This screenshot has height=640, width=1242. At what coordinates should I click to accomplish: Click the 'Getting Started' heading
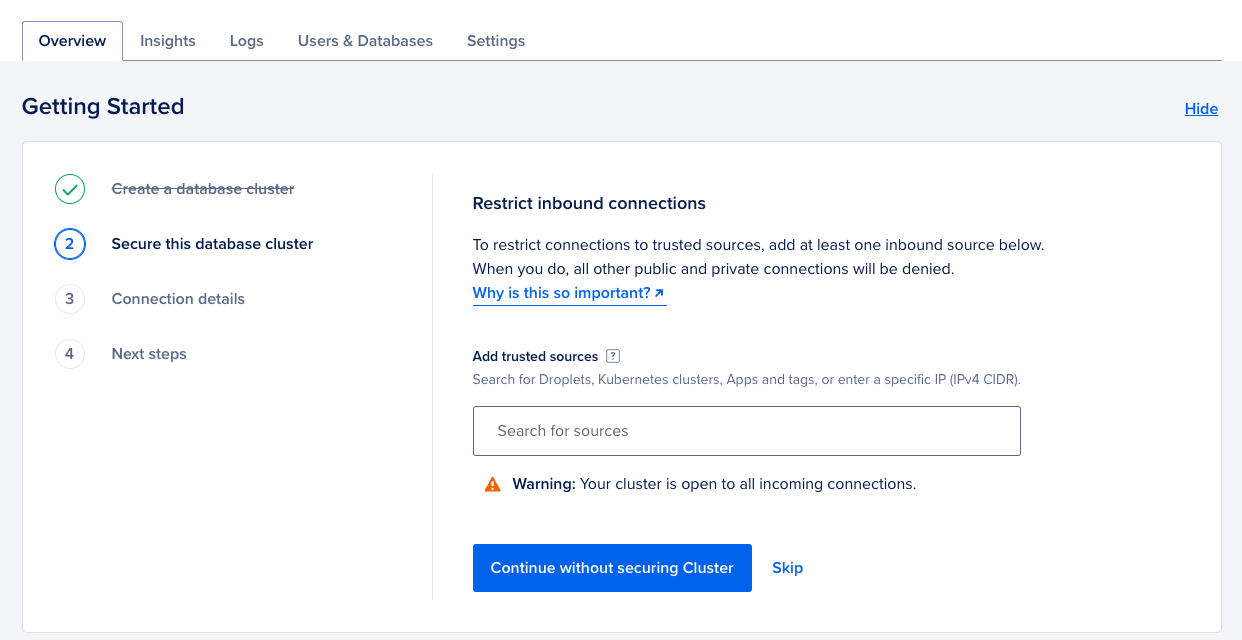(103, 107)
